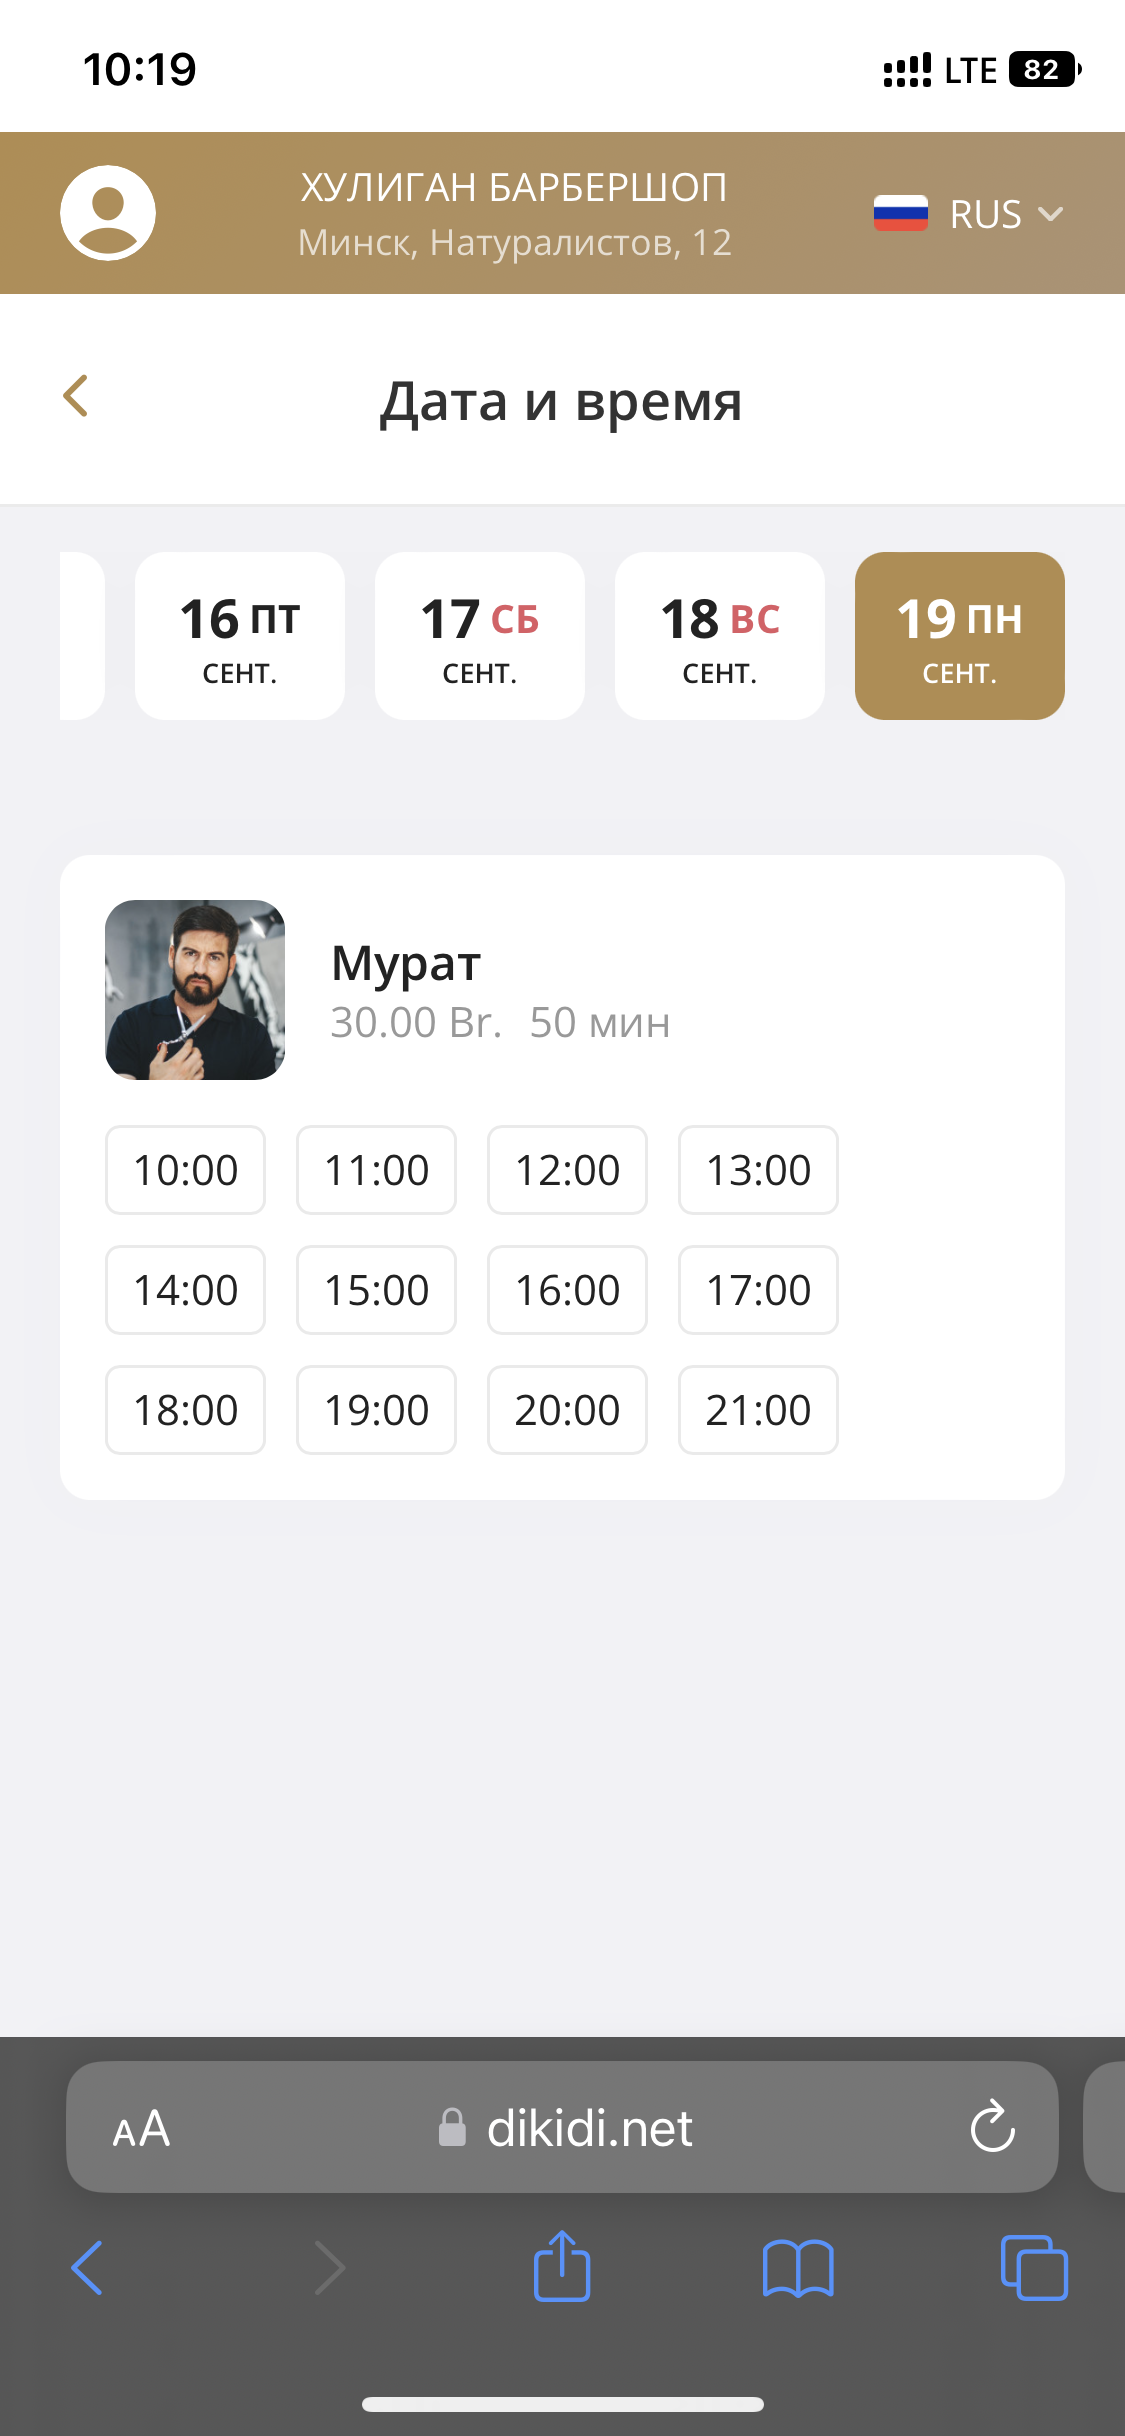
Task: Select the 13:00 appointment time
Action: 758,1170
